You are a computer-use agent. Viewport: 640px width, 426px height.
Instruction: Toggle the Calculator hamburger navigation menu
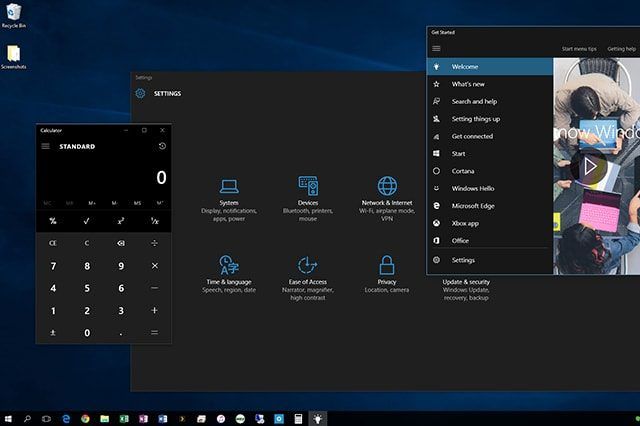tap(46, 147)
